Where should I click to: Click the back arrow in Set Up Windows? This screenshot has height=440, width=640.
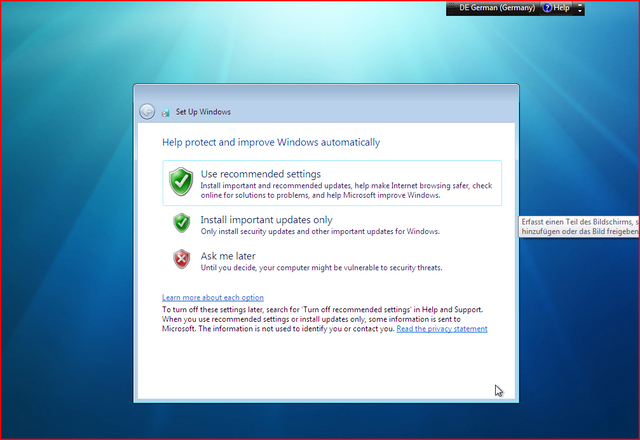tap(147, 111)
